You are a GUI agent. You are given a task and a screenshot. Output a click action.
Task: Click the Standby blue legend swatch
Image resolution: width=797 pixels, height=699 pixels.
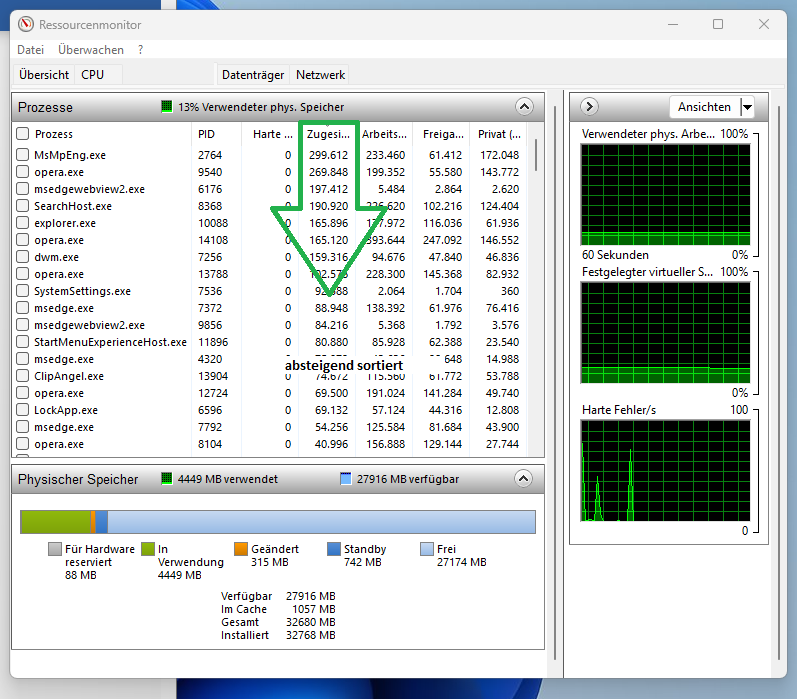coord(334,549)
